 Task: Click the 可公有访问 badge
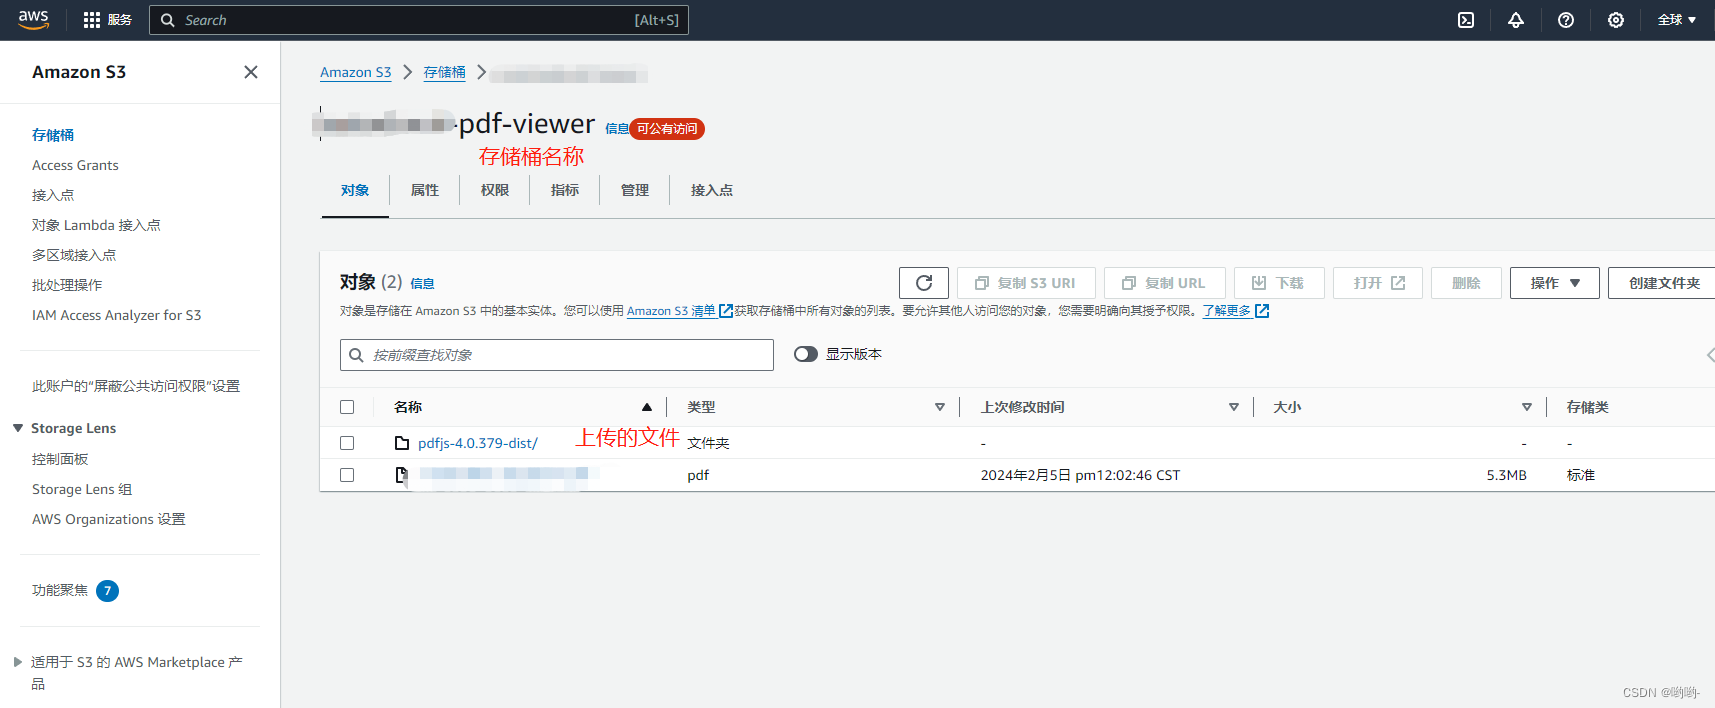coord(667,129)
